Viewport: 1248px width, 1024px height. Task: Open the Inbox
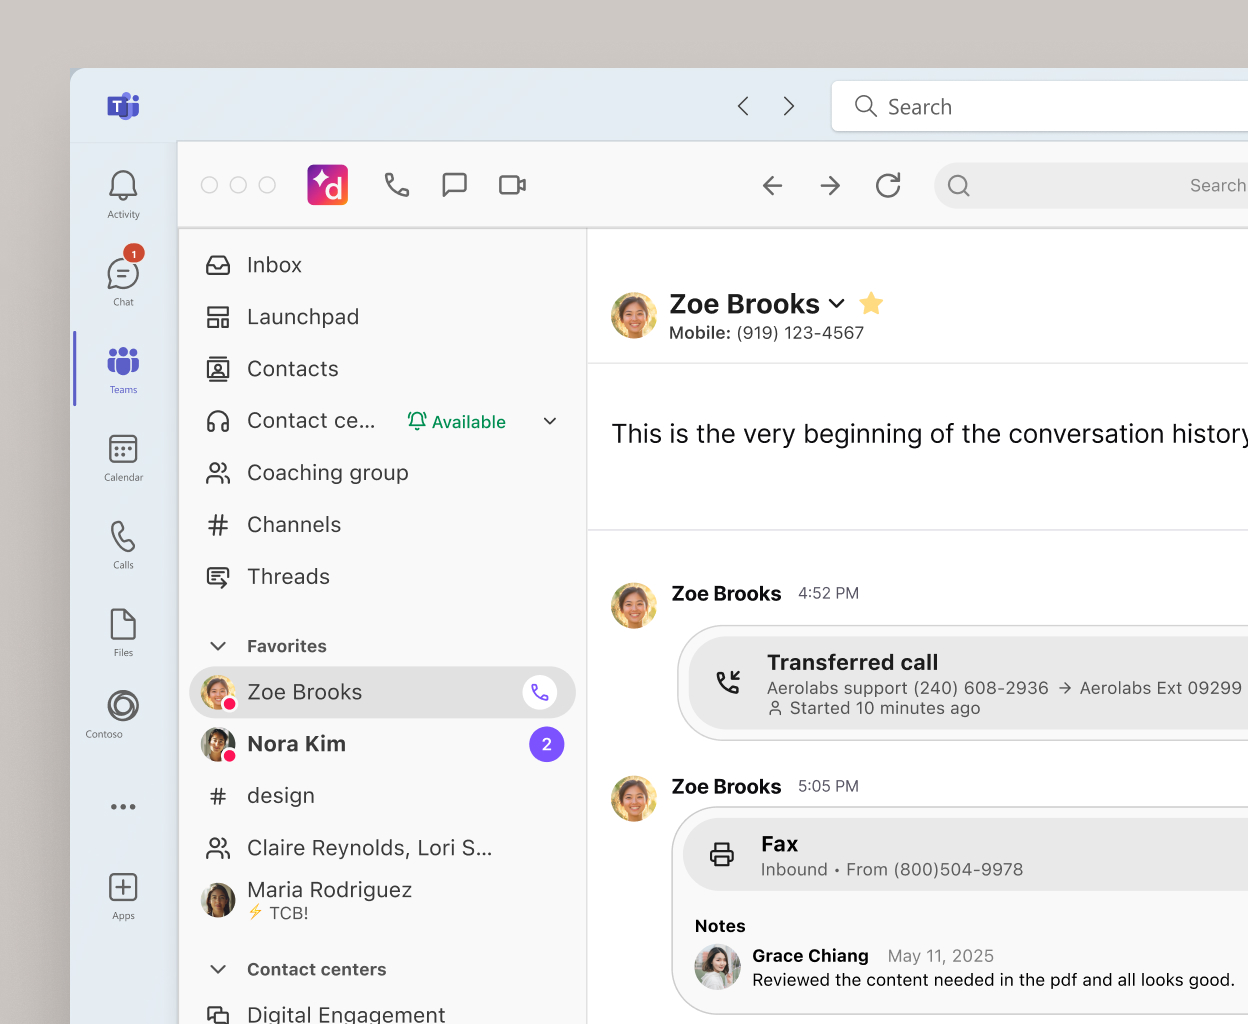coord(274,264)
